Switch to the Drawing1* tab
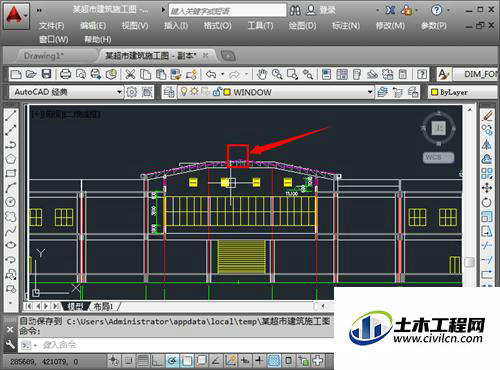Image resolution: width=500 pixels, height=370 pixels. (x=43, y=56)
